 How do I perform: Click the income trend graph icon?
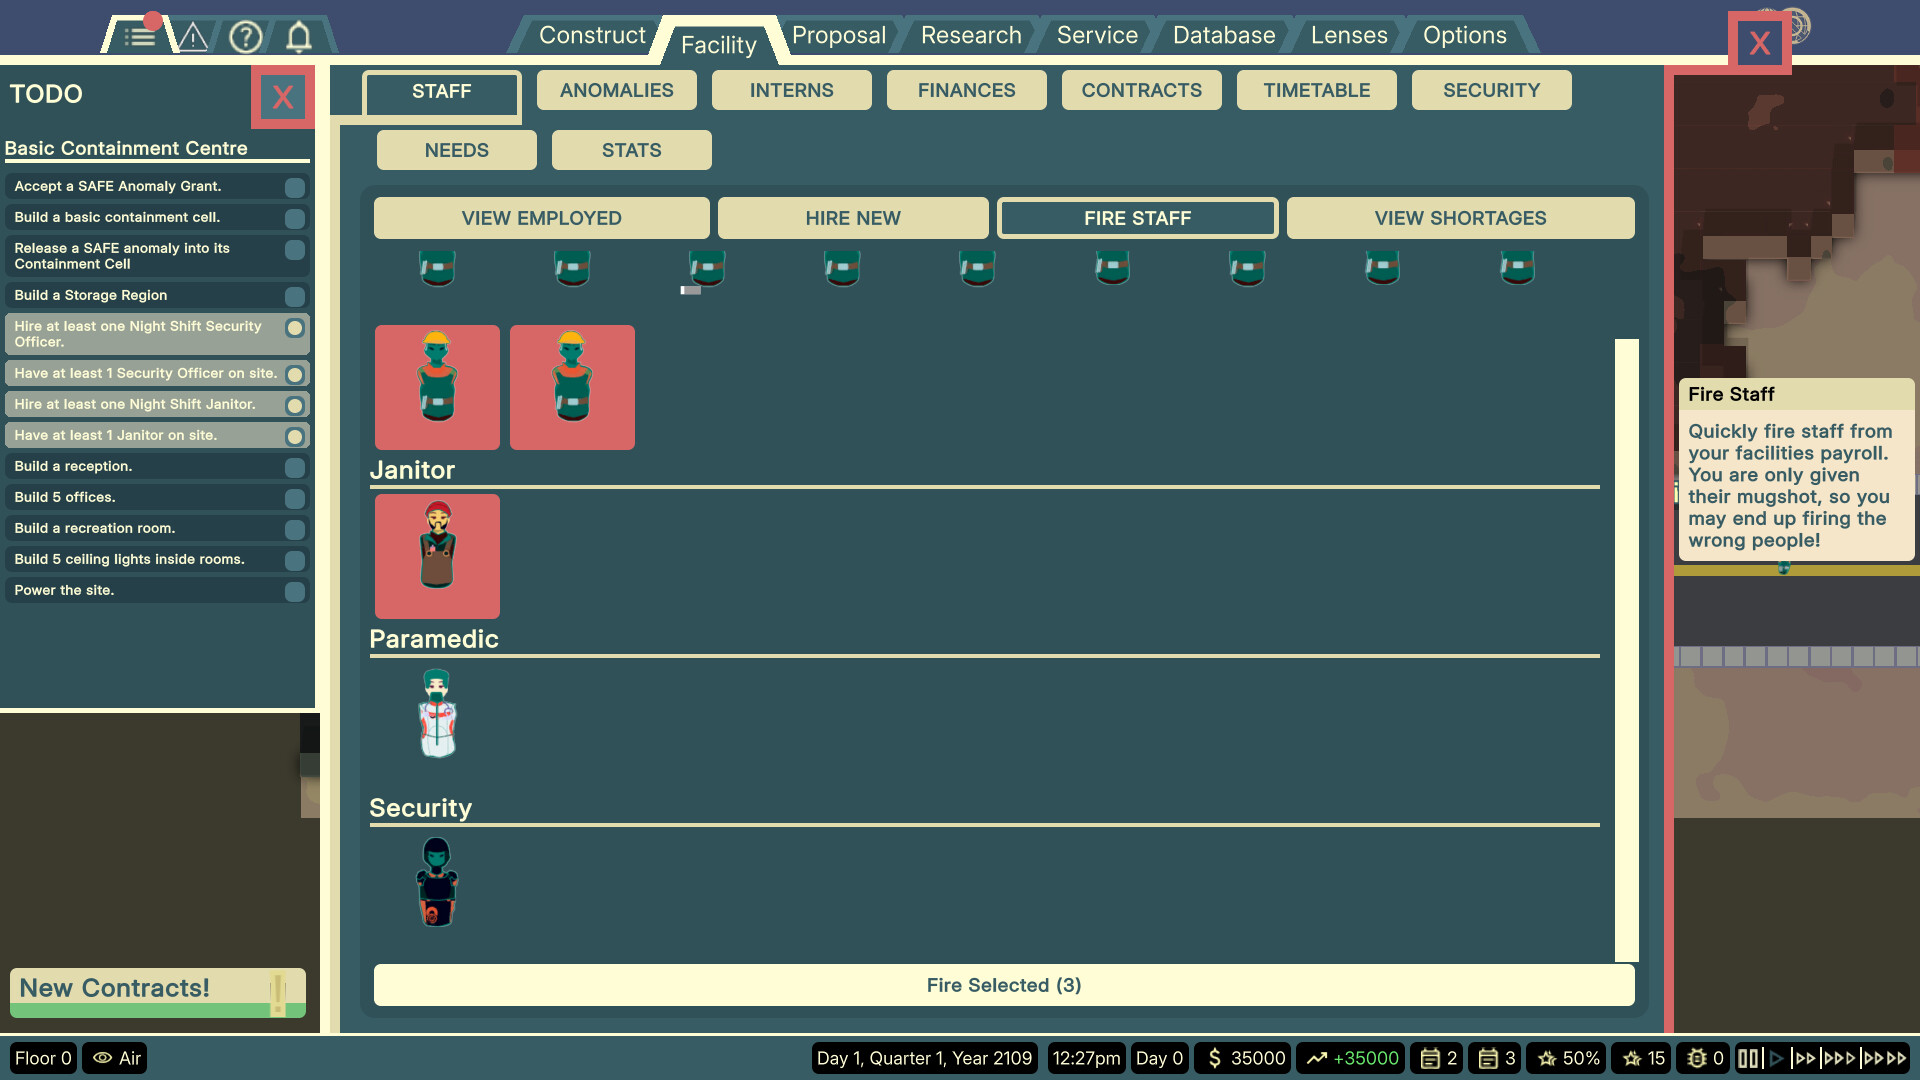(x=1318, y=1057)
